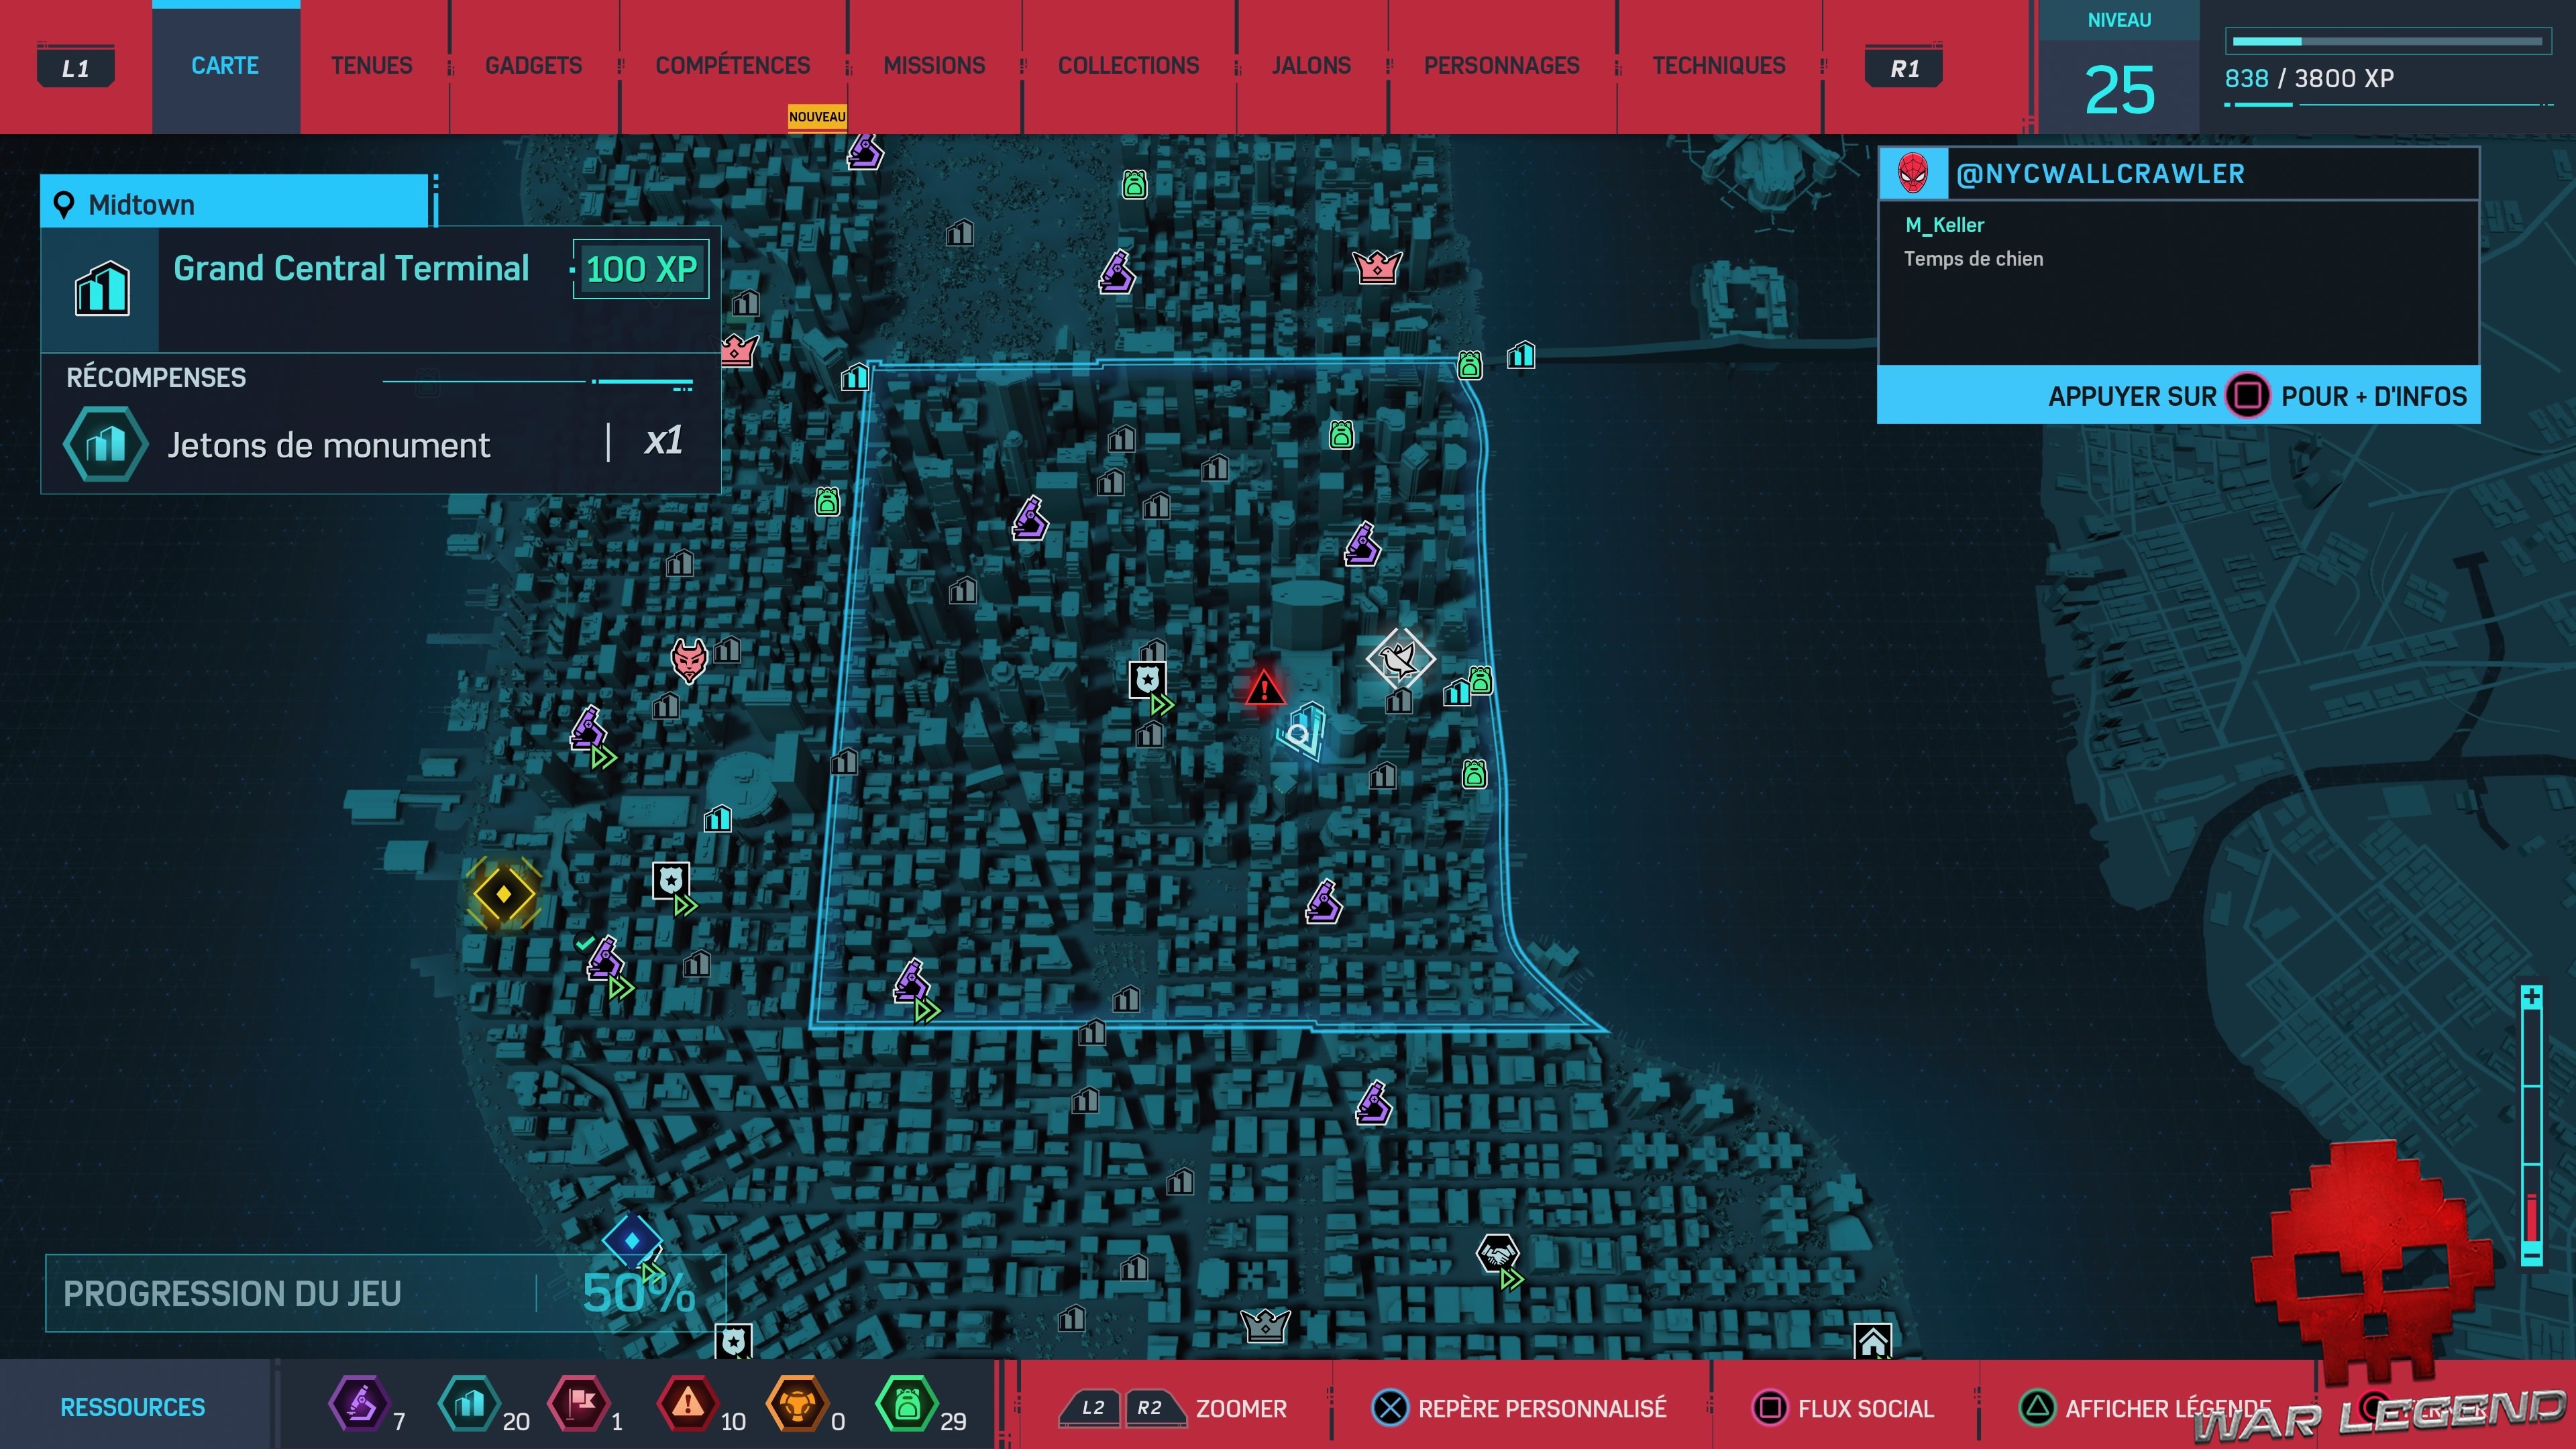The height and width of the screenshot is (1449, 2576).
Task: Select the white pigeon diamond marker
Action: coord(1400,658)
